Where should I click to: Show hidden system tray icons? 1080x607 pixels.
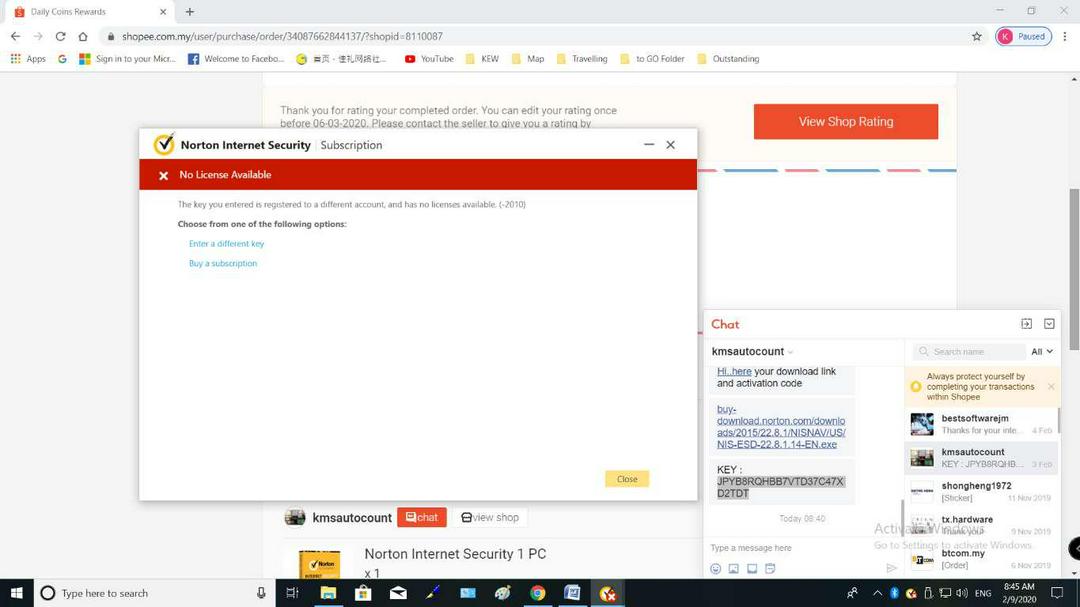coord(877,593)
